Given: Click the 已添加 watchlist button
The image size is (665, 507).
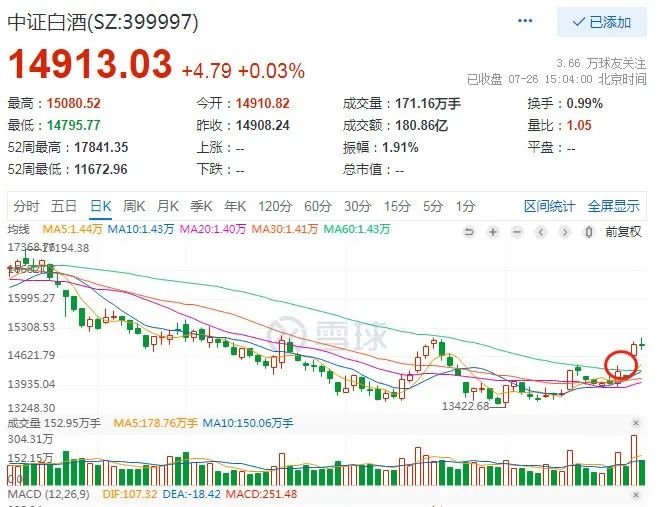Looking at the screenshot, I should [x=601, y=22].
